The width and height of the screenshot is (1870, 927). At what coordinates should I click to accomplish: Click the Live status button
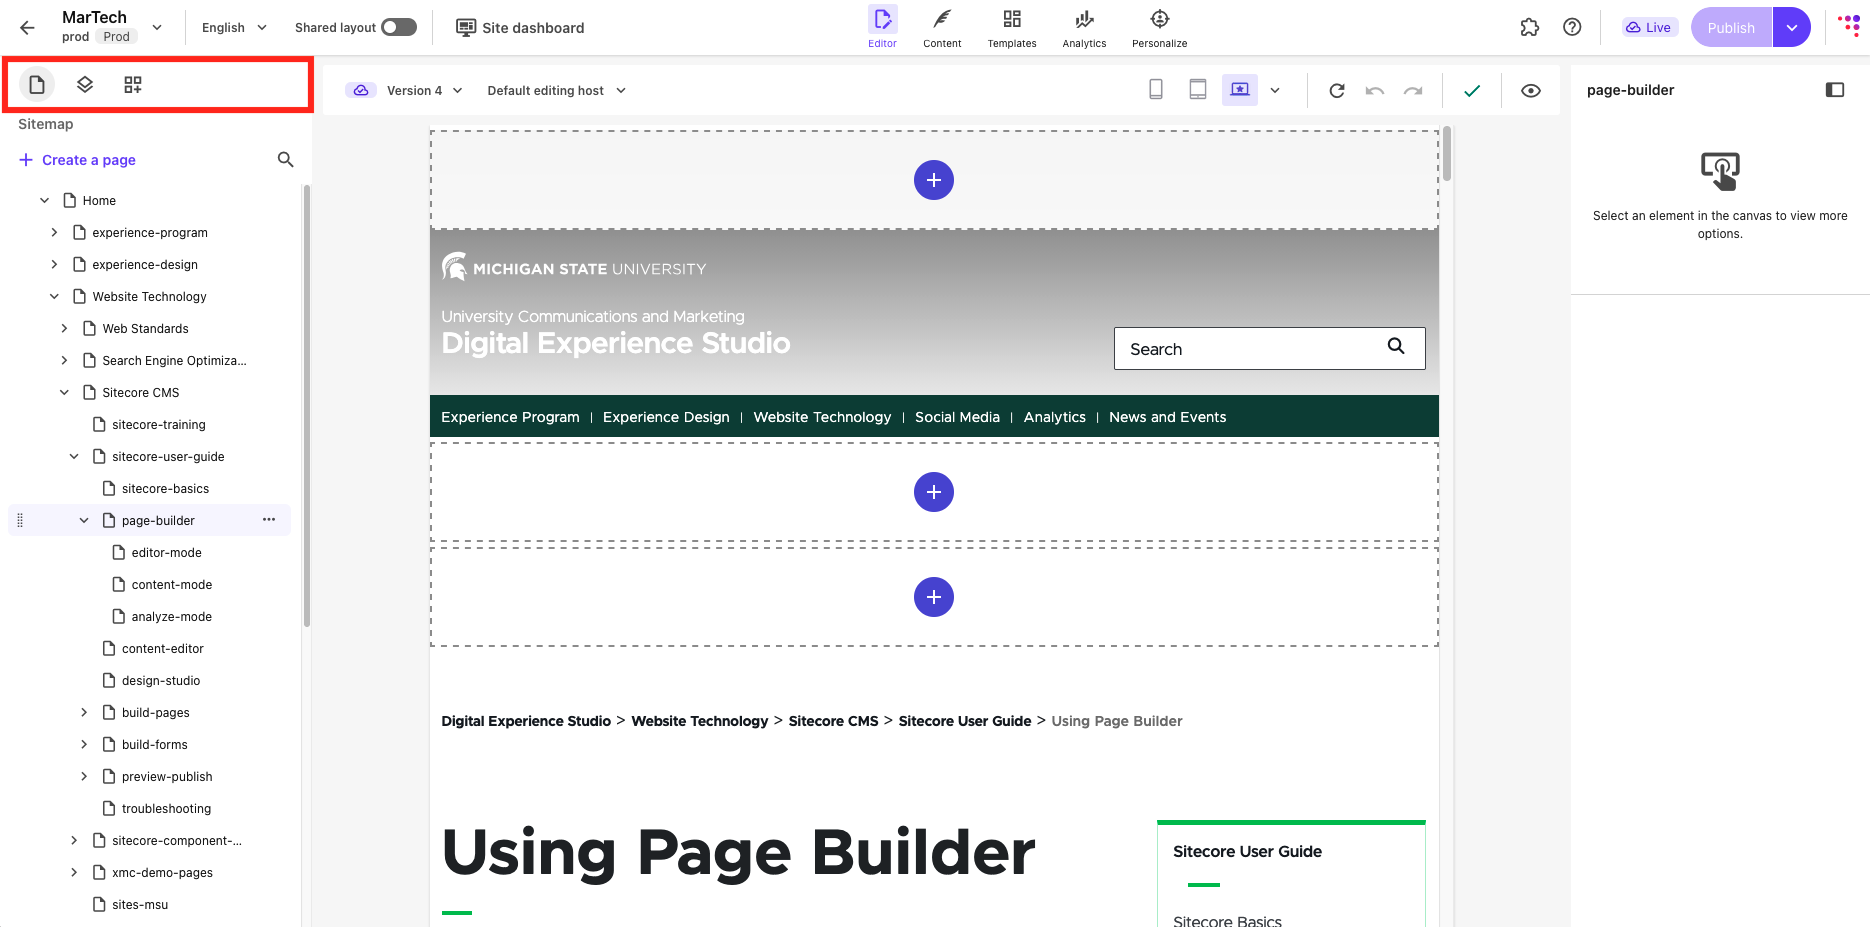coord(1648,27)
